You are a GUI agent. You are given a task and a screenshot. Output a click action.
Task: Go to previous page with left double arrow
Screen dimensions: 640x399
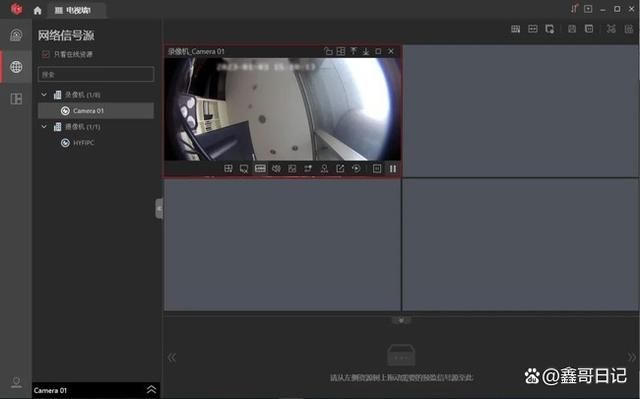172,358
